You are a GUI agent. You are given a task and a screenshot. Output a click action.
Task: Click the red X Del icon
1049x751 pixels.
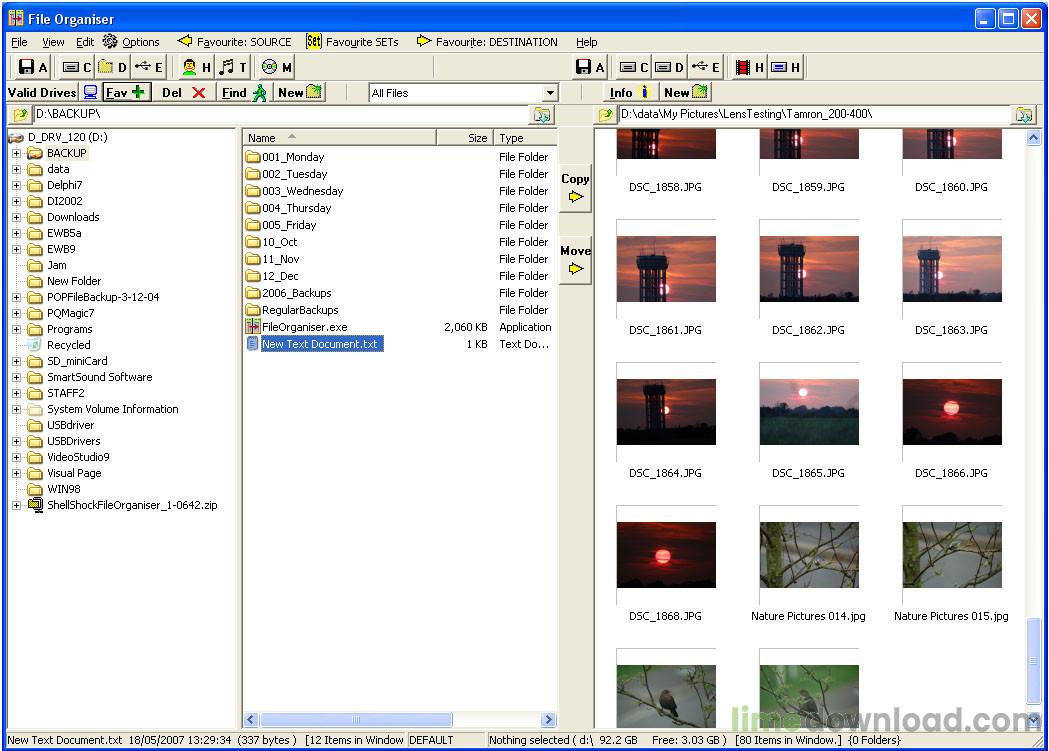[196, 92]
